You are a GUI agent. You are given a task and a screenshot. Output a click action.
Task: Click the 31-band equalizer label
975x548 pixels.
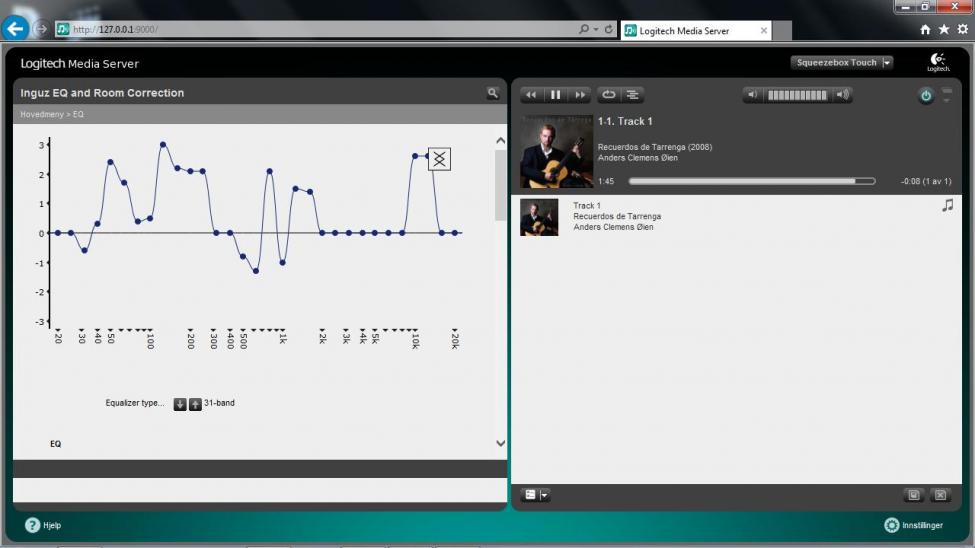[219, 403]
